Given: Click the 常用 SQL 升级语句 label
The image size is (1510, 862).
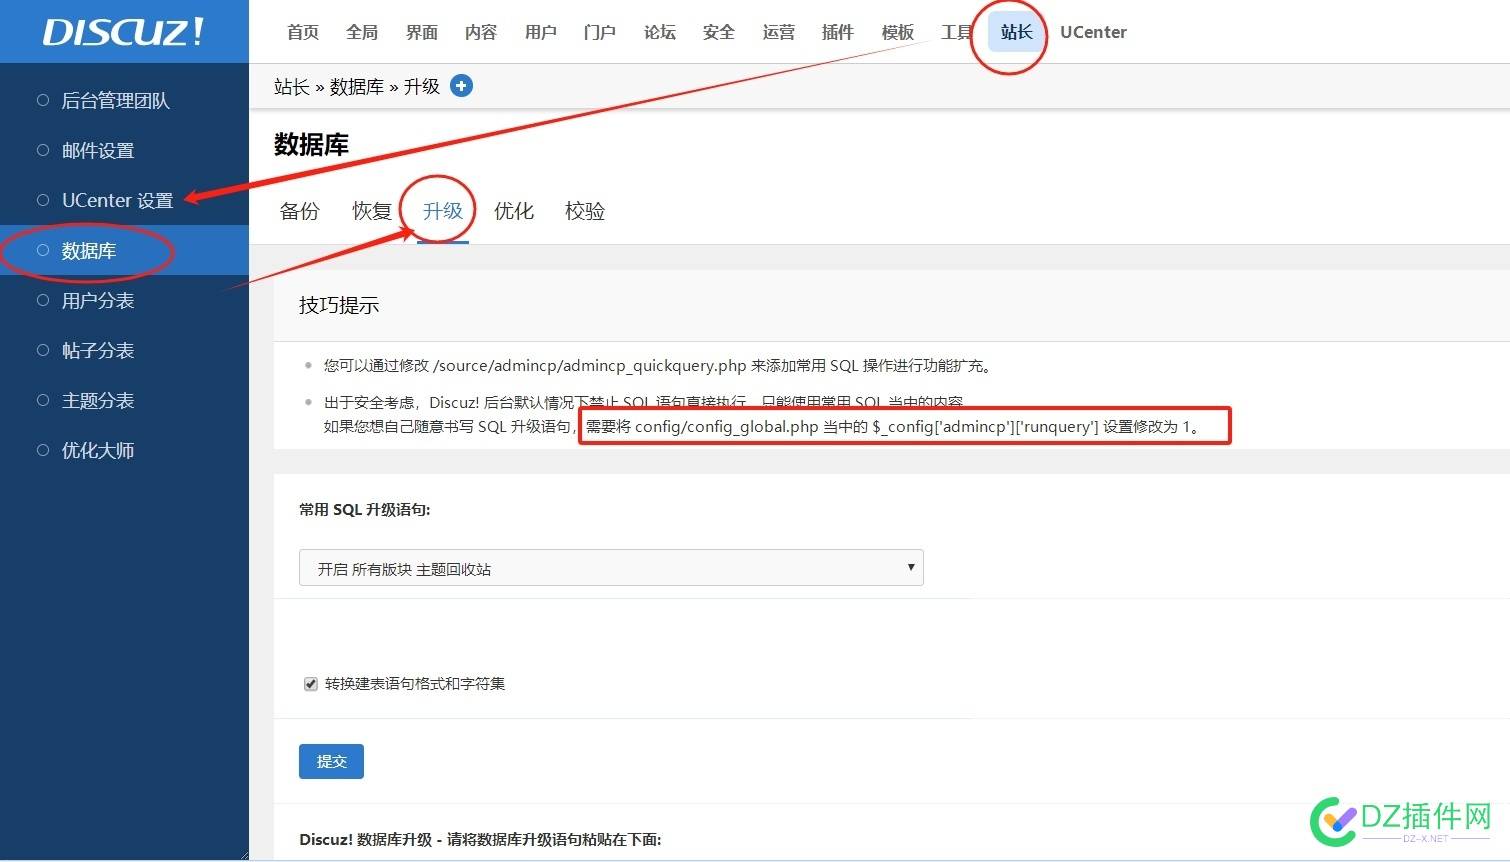Looking at the screenshot, I should [x=365, y=510].
